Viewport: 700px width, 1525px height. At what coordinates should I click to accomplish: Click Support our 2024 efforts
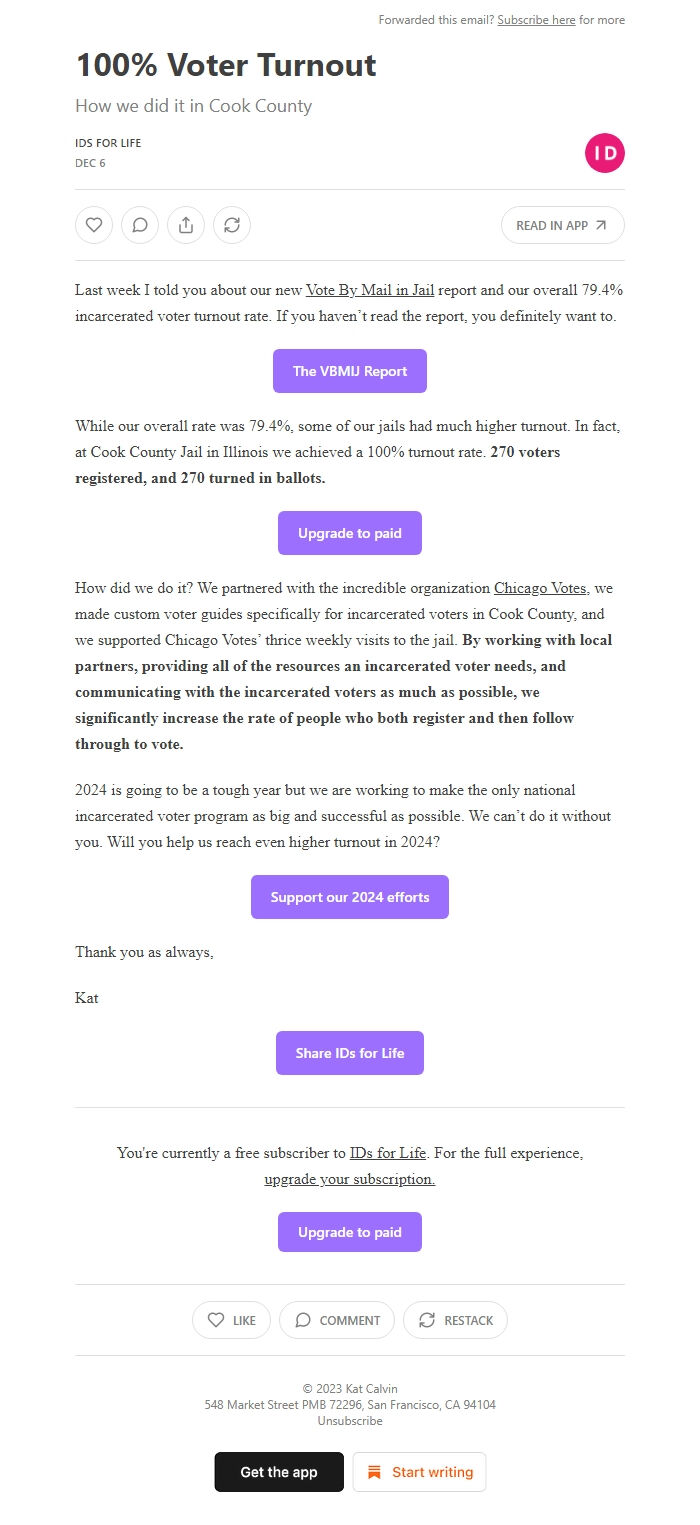(349, 897)
